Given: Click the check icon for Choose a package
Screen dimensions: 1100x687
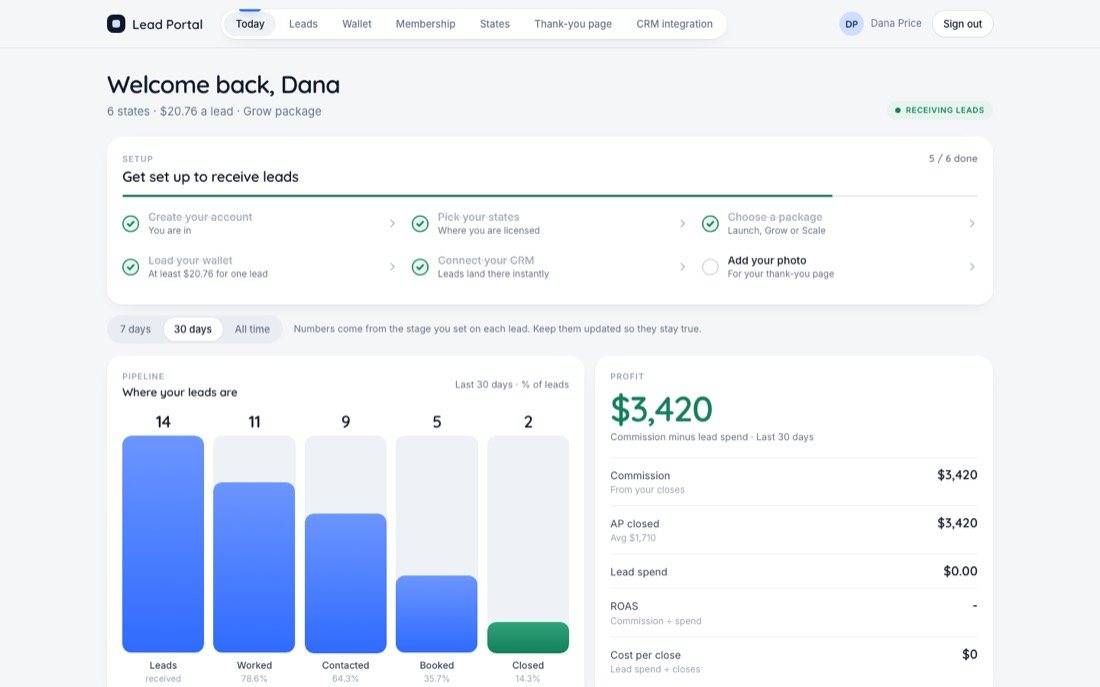Looking at the screenshot, I should tap(710, 224).
